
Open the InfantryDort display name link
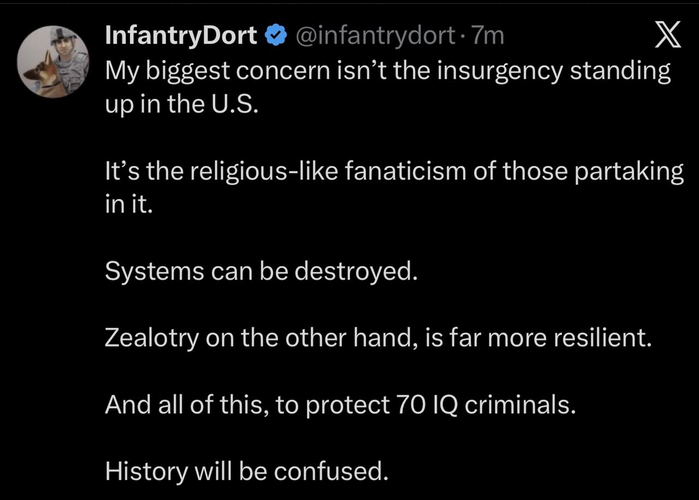pyautogui.click(x=182, y=37)
